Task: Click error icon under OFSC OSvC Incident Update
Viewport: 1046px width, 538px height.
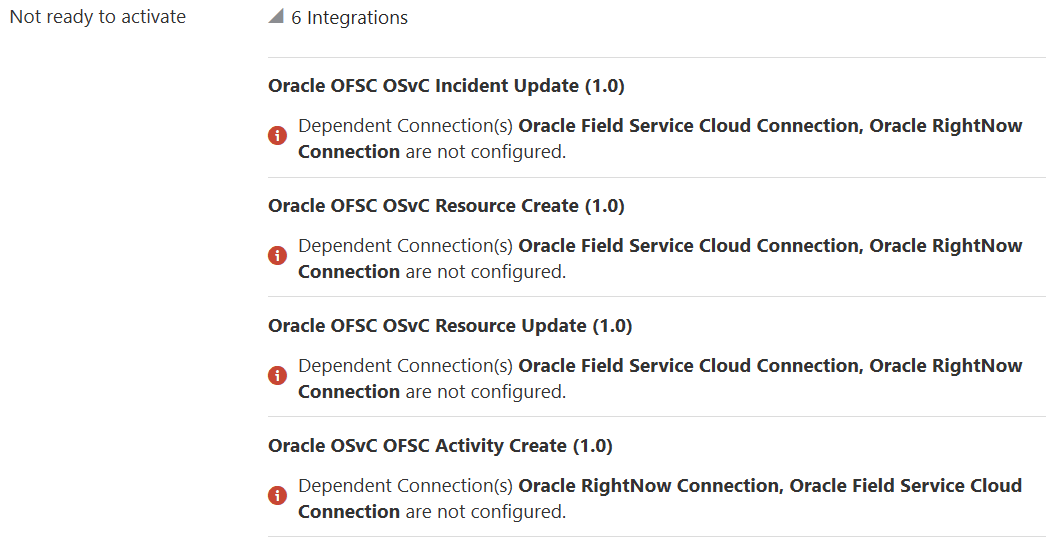Action: tap(278, 136)
